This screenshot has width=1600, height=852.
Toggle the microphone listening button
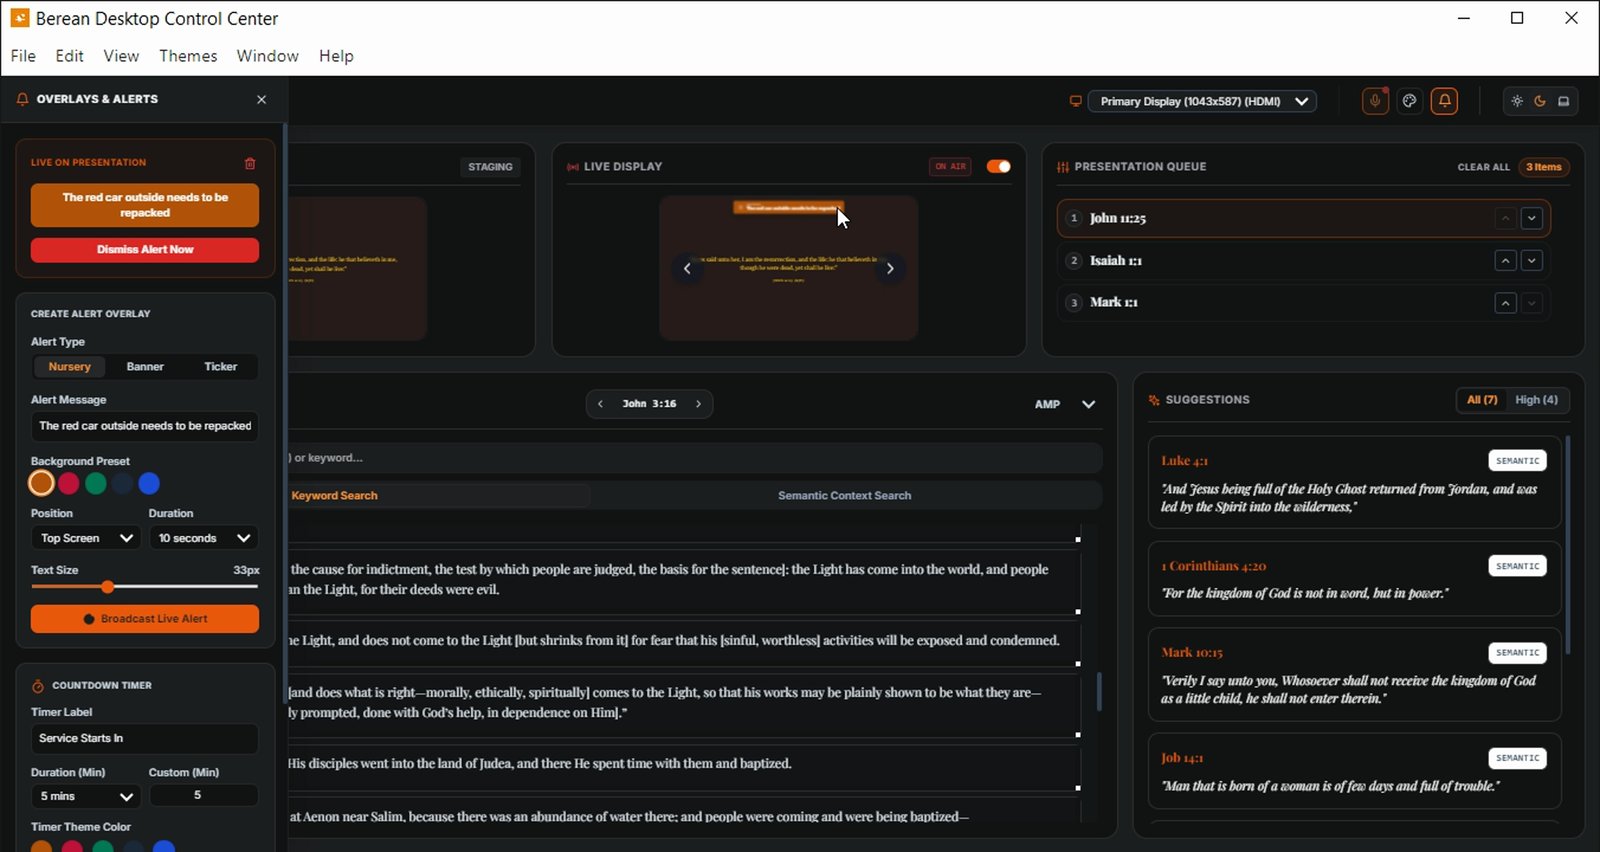tap(1375, 101)
